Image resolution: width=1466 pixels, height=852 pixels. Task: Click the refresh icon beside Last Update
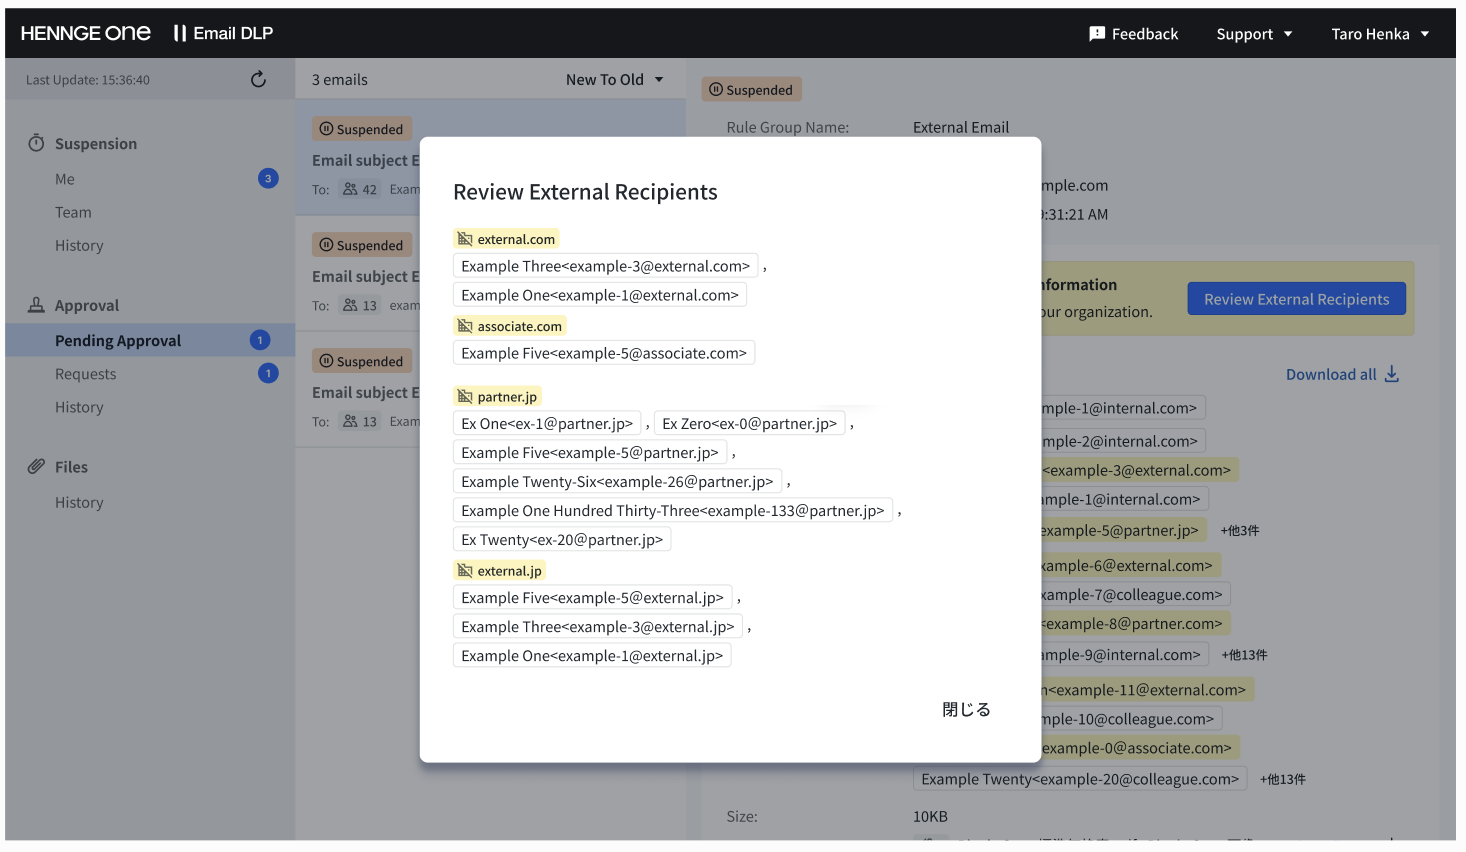pyautogui.click(x=258, y=79)
